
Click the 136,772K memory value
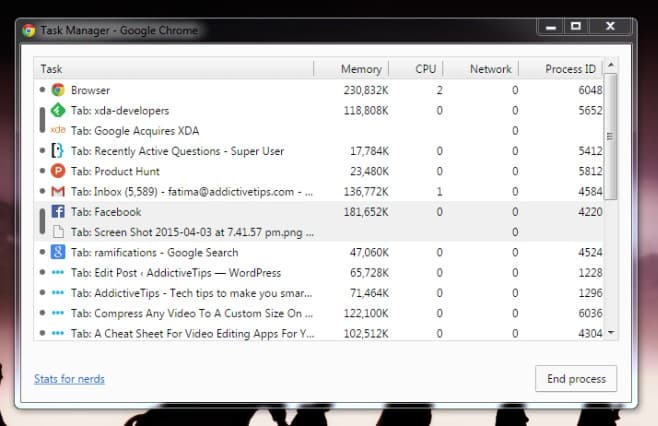[366, 192]
